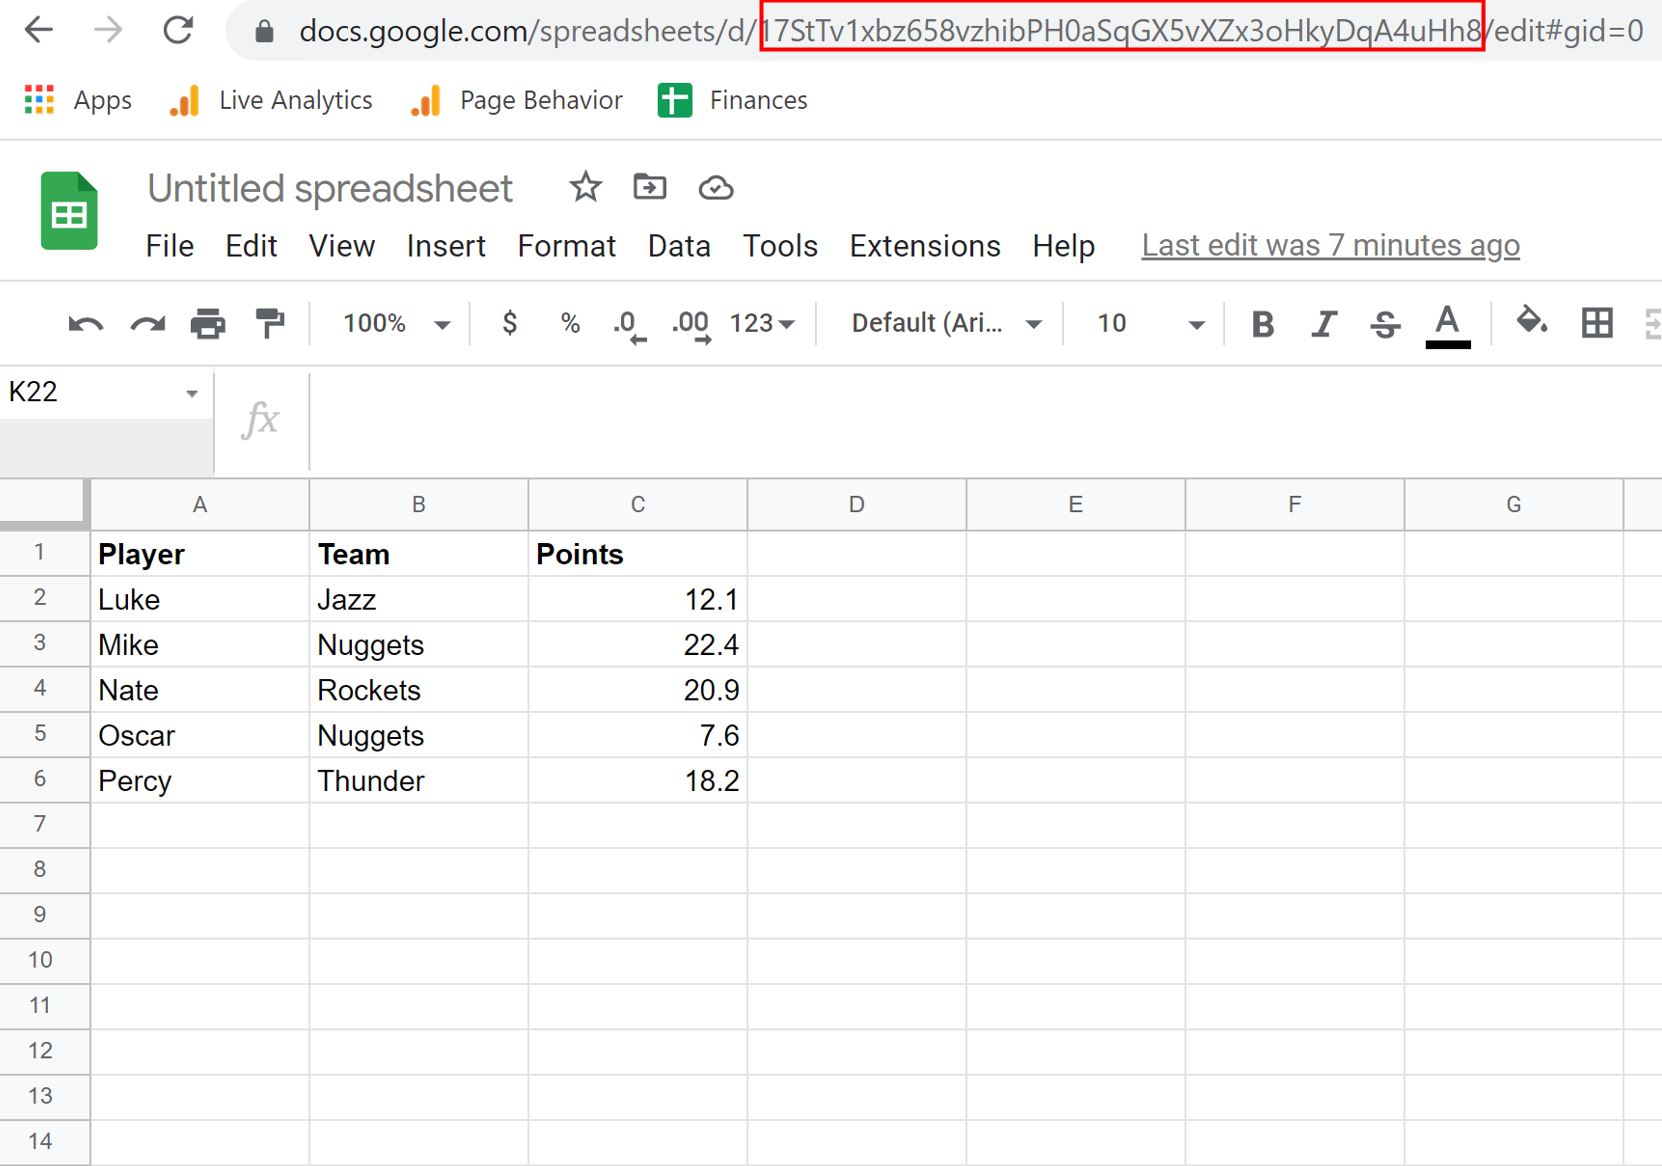Expand the 100% zoom dropdown

[x=396, y=324]
